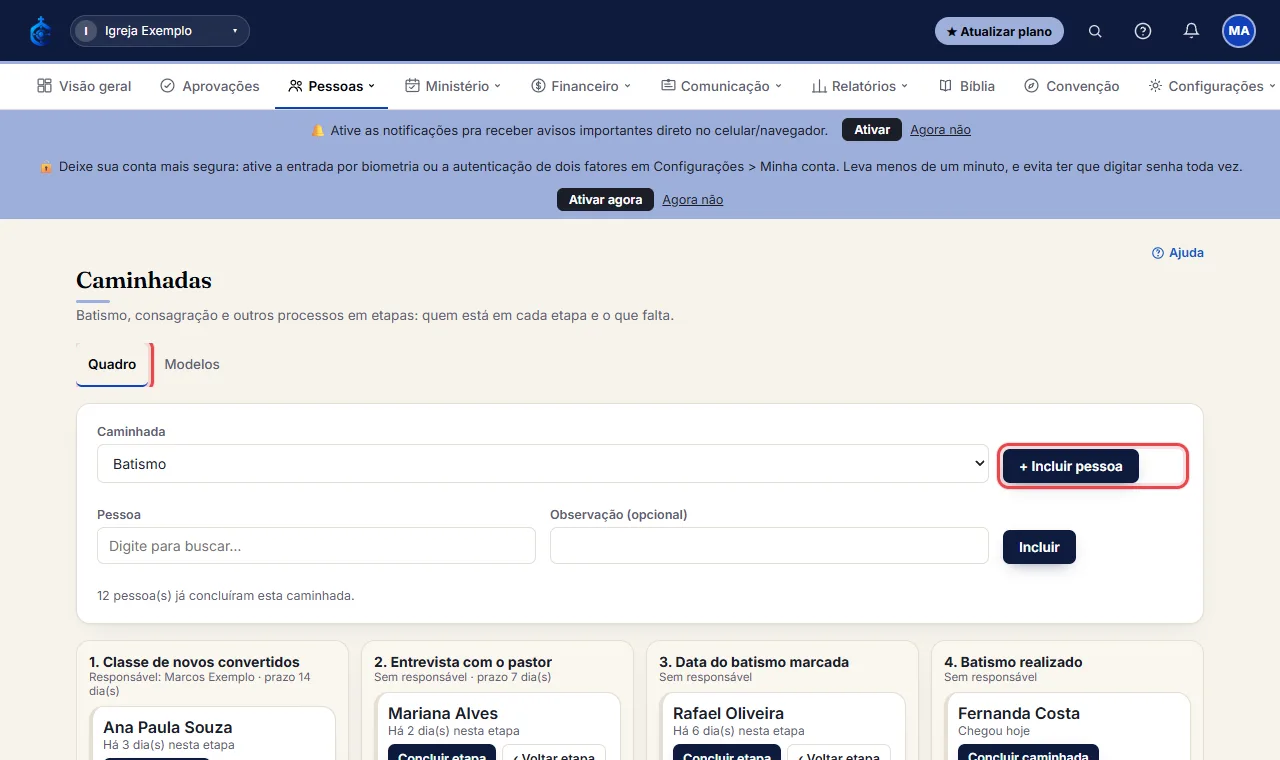Image resolution: width=1280 pixels, height=760 pixels.
Task: Expand the Configurações menu
Action: [x=1212, y=86]
